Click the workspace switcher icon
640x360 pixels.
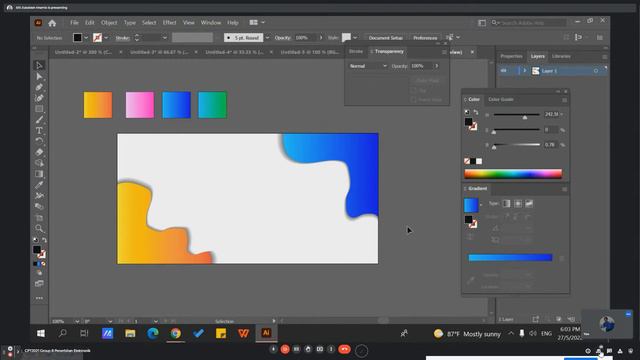pos(482,23)
